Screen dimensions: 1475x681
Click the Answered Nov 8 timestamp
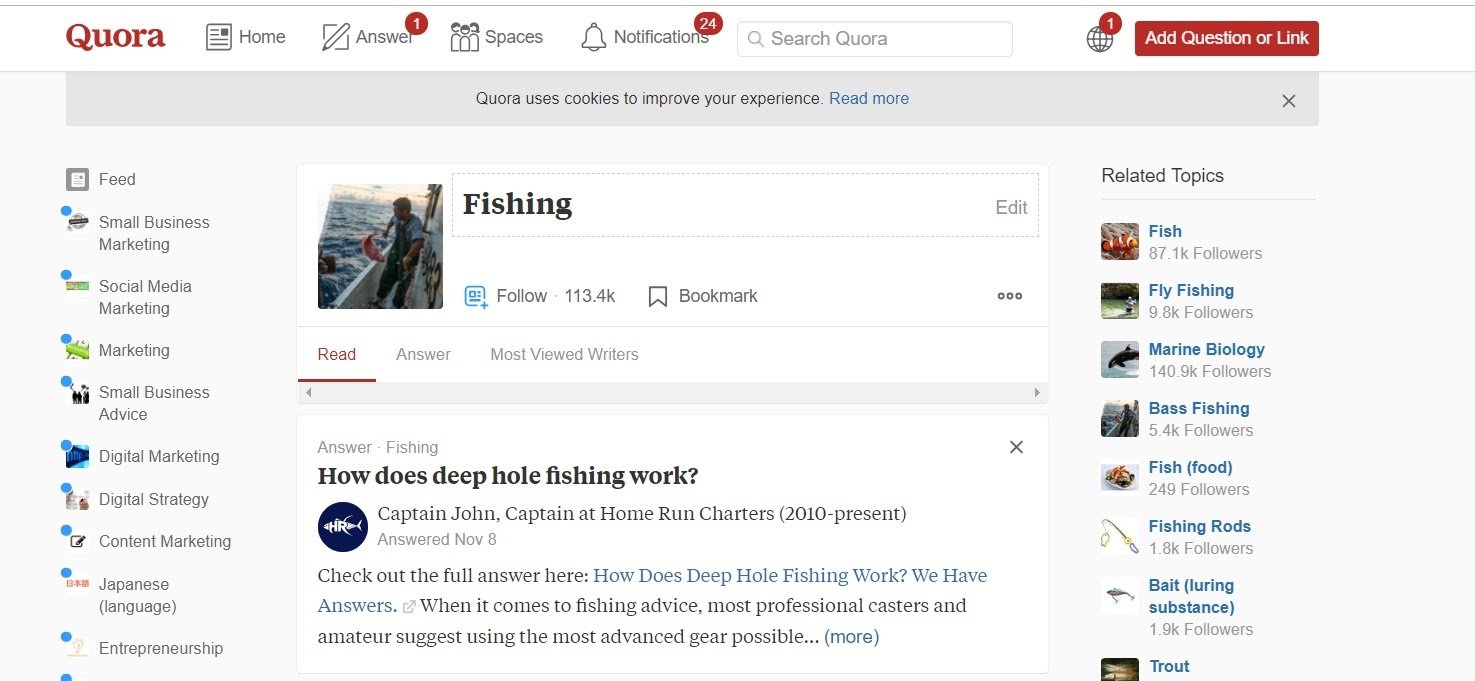pos(437,539)
